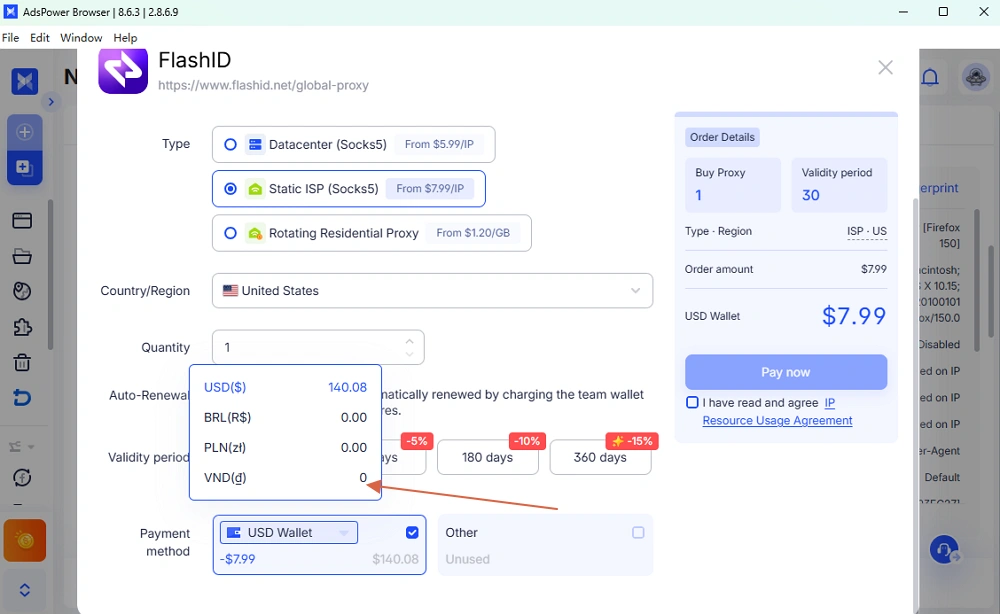Click the blue undo arrow sidebar icon

[22, 398]
